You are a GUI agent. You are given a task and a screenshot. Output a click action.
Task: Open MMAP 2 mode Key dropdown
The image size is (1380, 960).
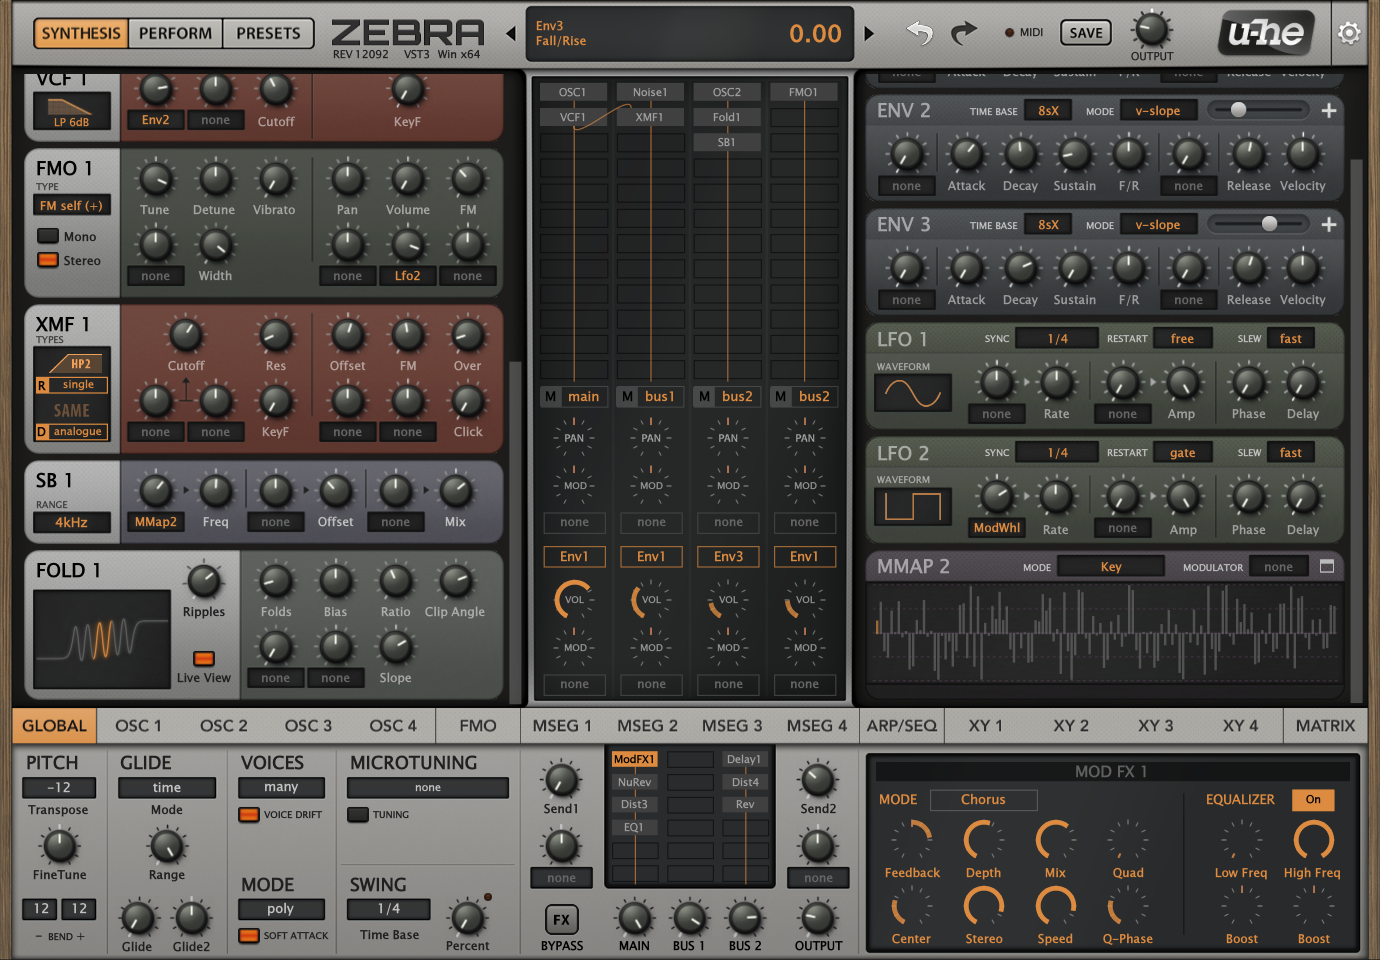tap(1111, 567)
